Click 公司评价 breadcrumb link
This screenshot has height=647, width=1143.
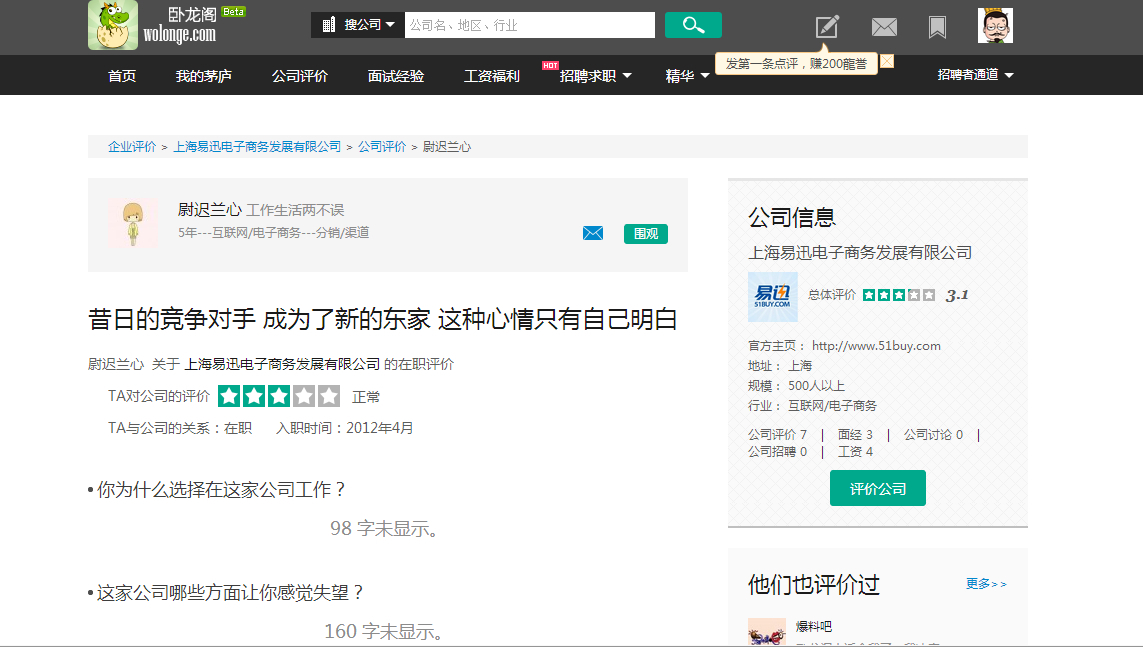(x=382, y=146)
